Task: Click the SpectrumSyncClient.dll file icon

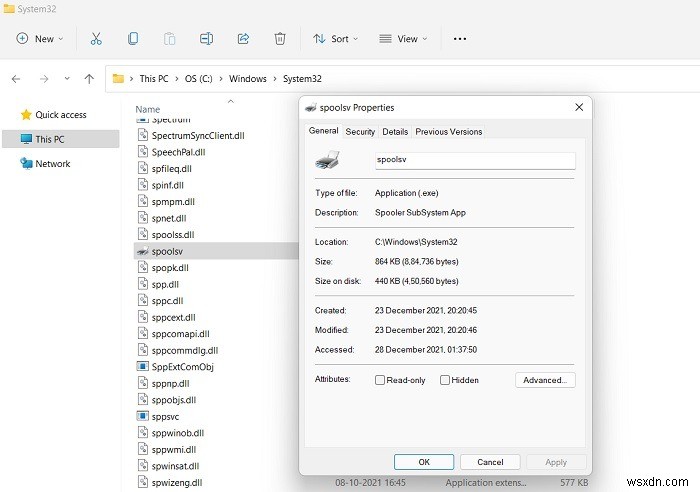Action: (x=142, y=135)
